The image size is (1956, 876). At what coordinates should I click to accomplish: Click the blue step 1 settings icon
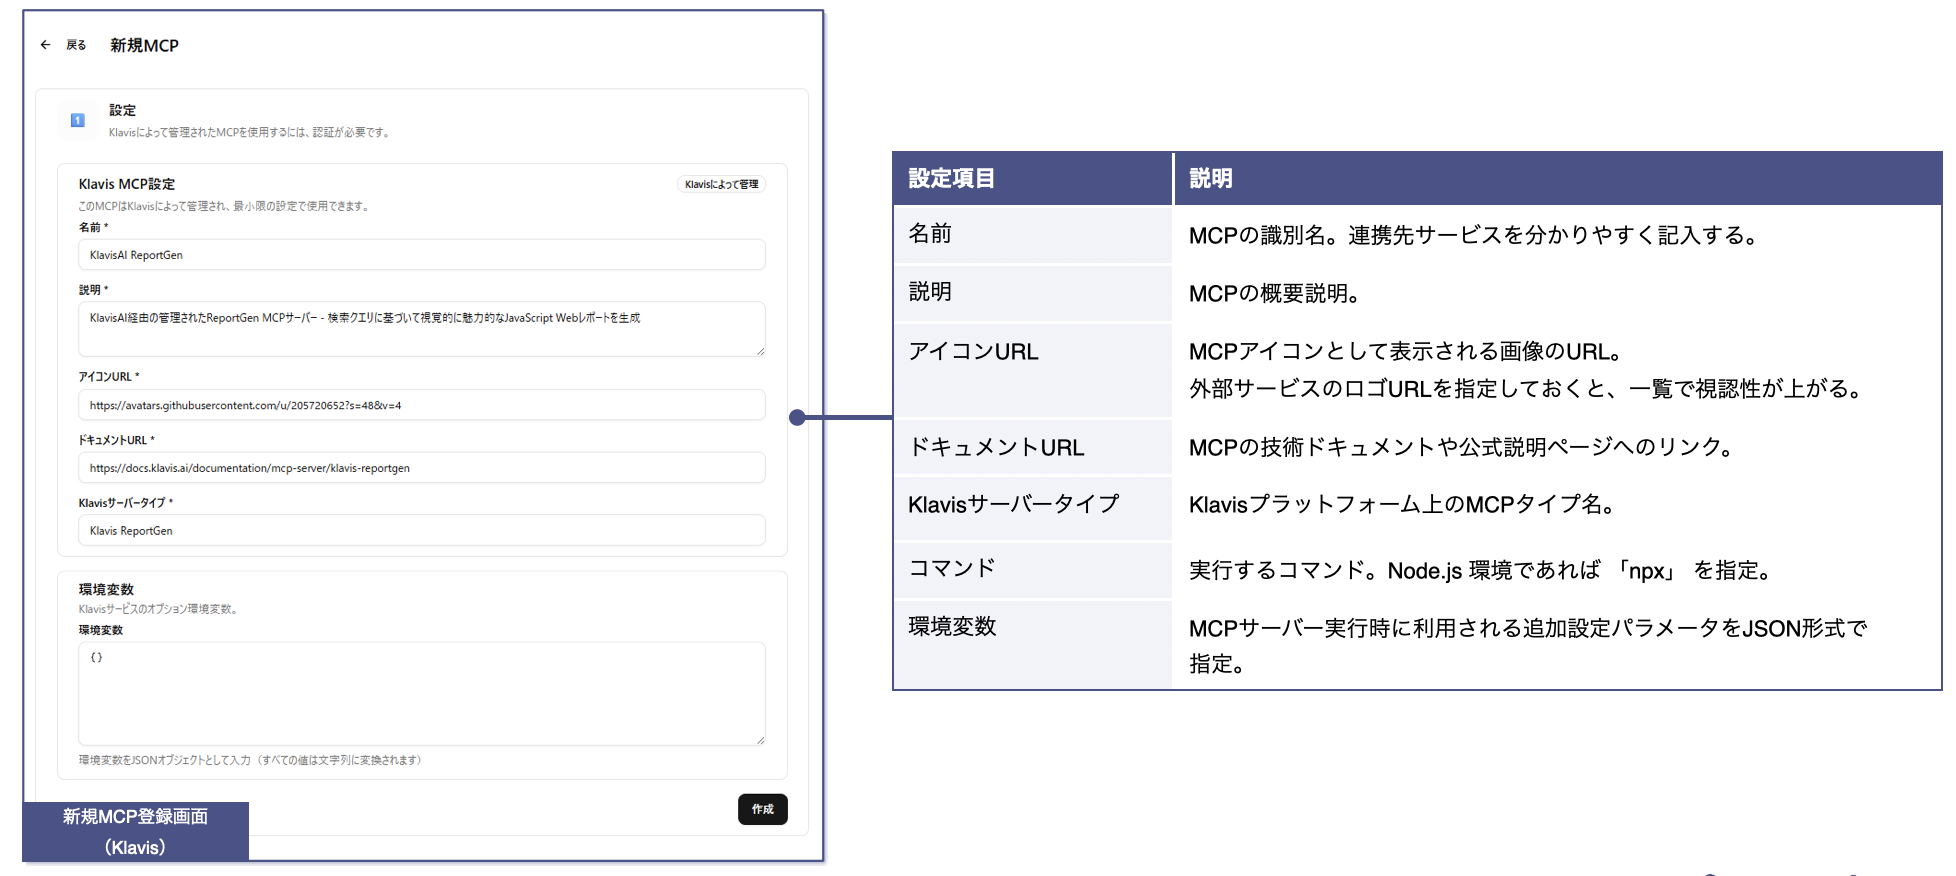click(78, 120)
